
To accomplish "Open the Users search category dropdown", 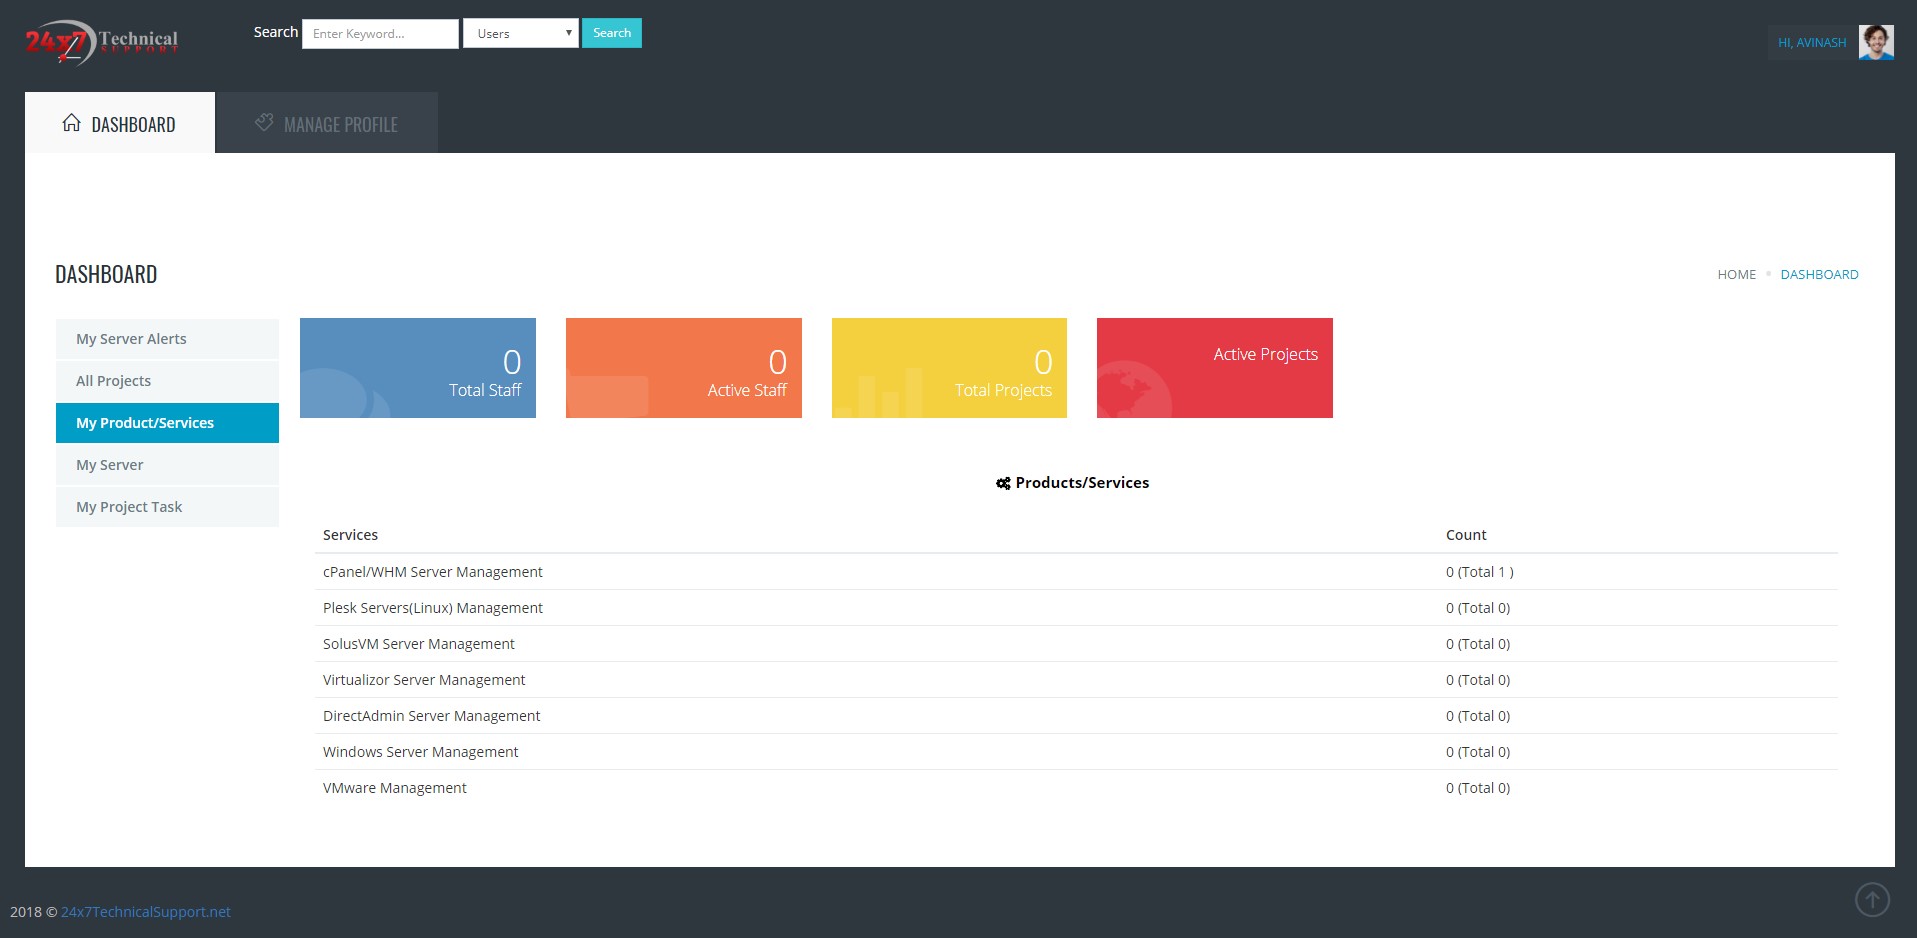I will click(520, 33).
